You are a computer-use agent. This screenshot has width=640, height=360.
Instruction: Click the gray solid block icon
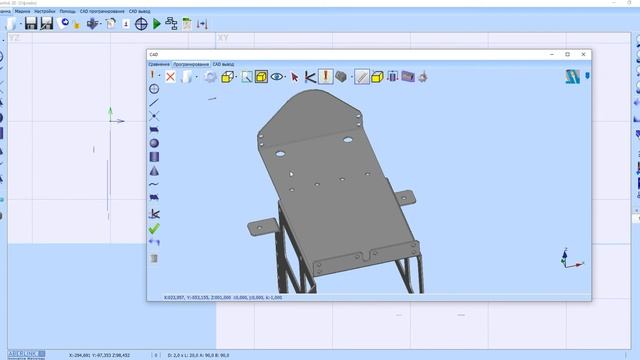point(341,77)
